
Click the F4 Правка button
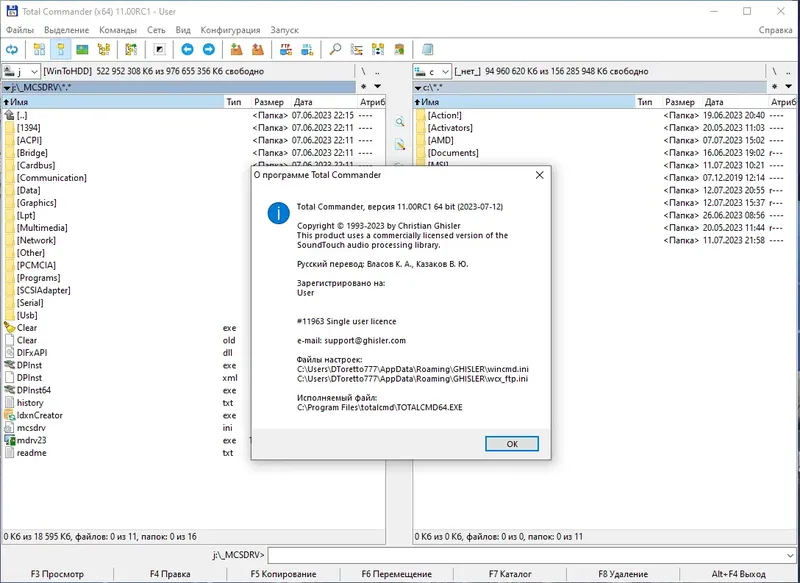point(170,574)
